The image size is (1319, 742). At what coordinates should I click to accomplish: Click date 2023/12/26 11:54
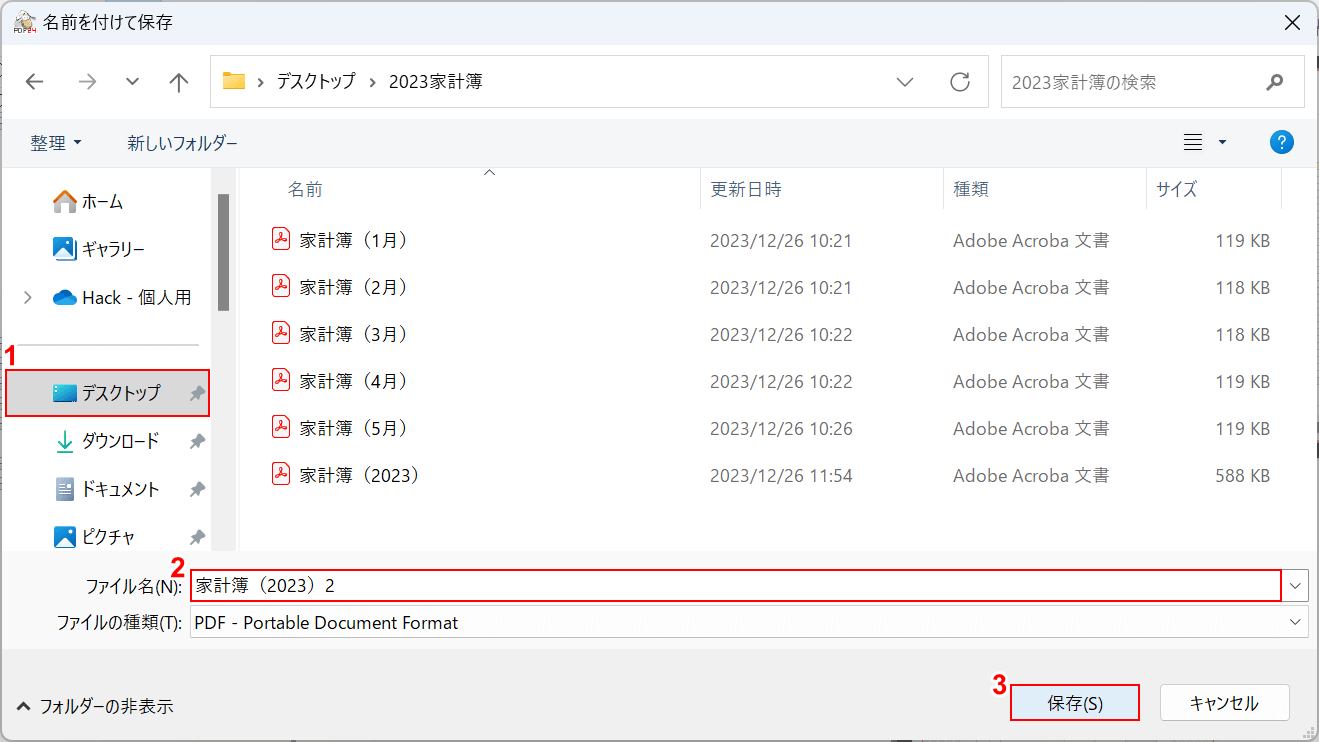point(781,476)
